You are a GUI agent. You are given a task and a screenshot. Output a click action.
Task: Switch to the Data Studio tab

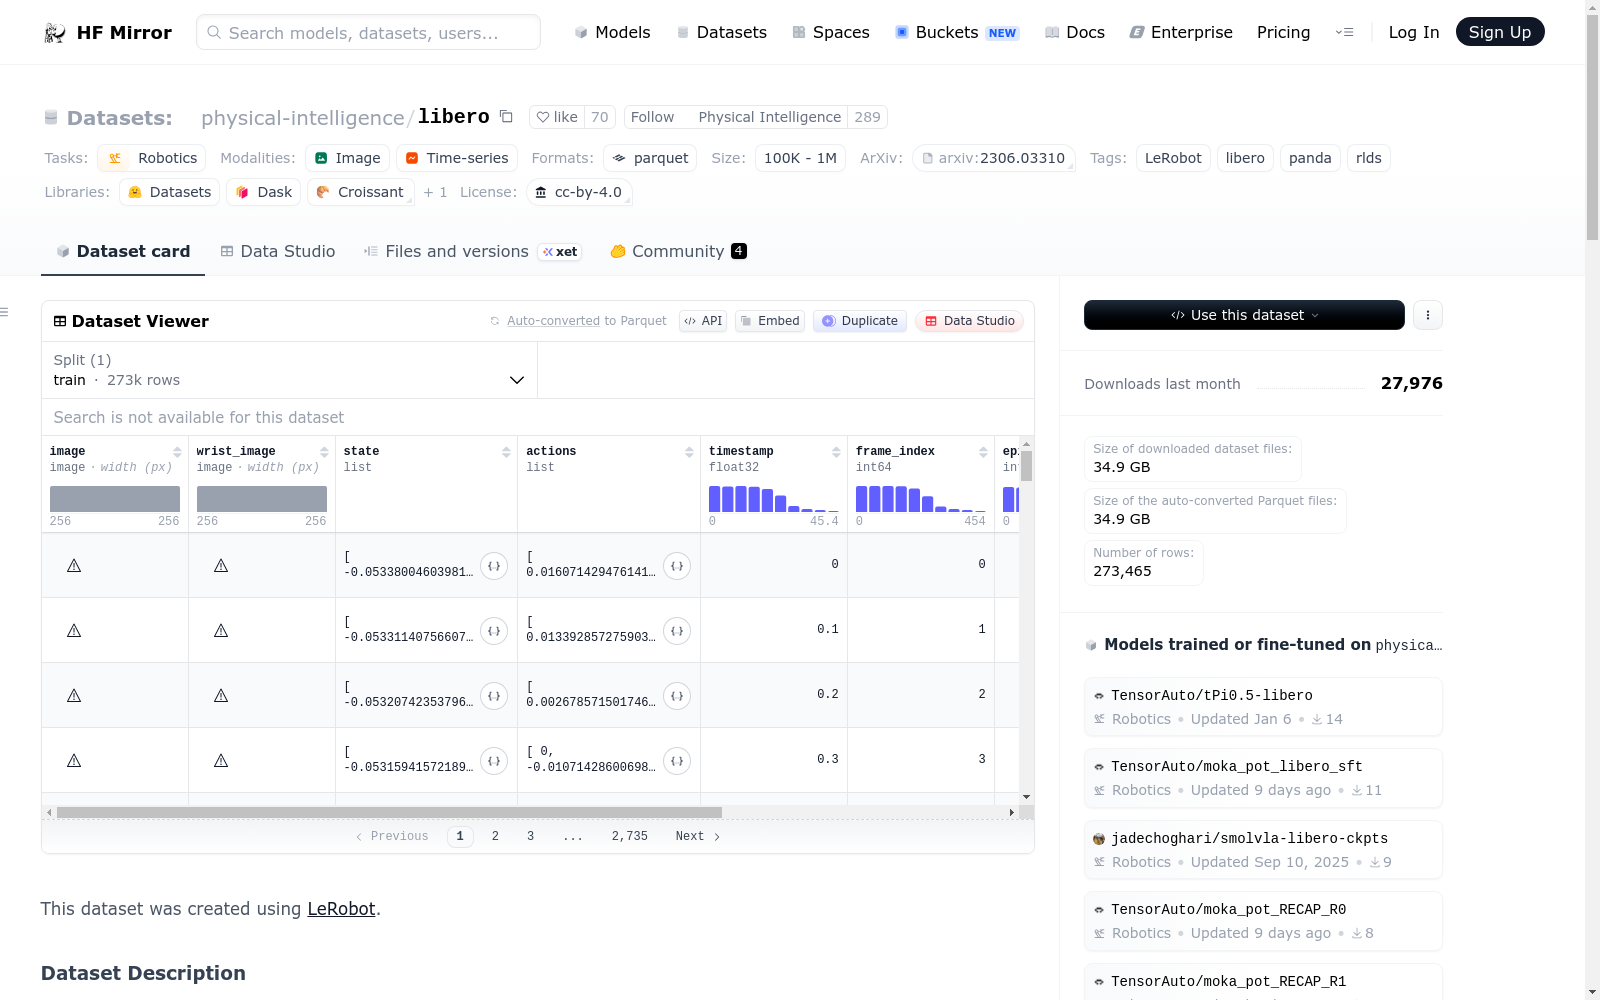pyautogui.click(x=278, y=252)
